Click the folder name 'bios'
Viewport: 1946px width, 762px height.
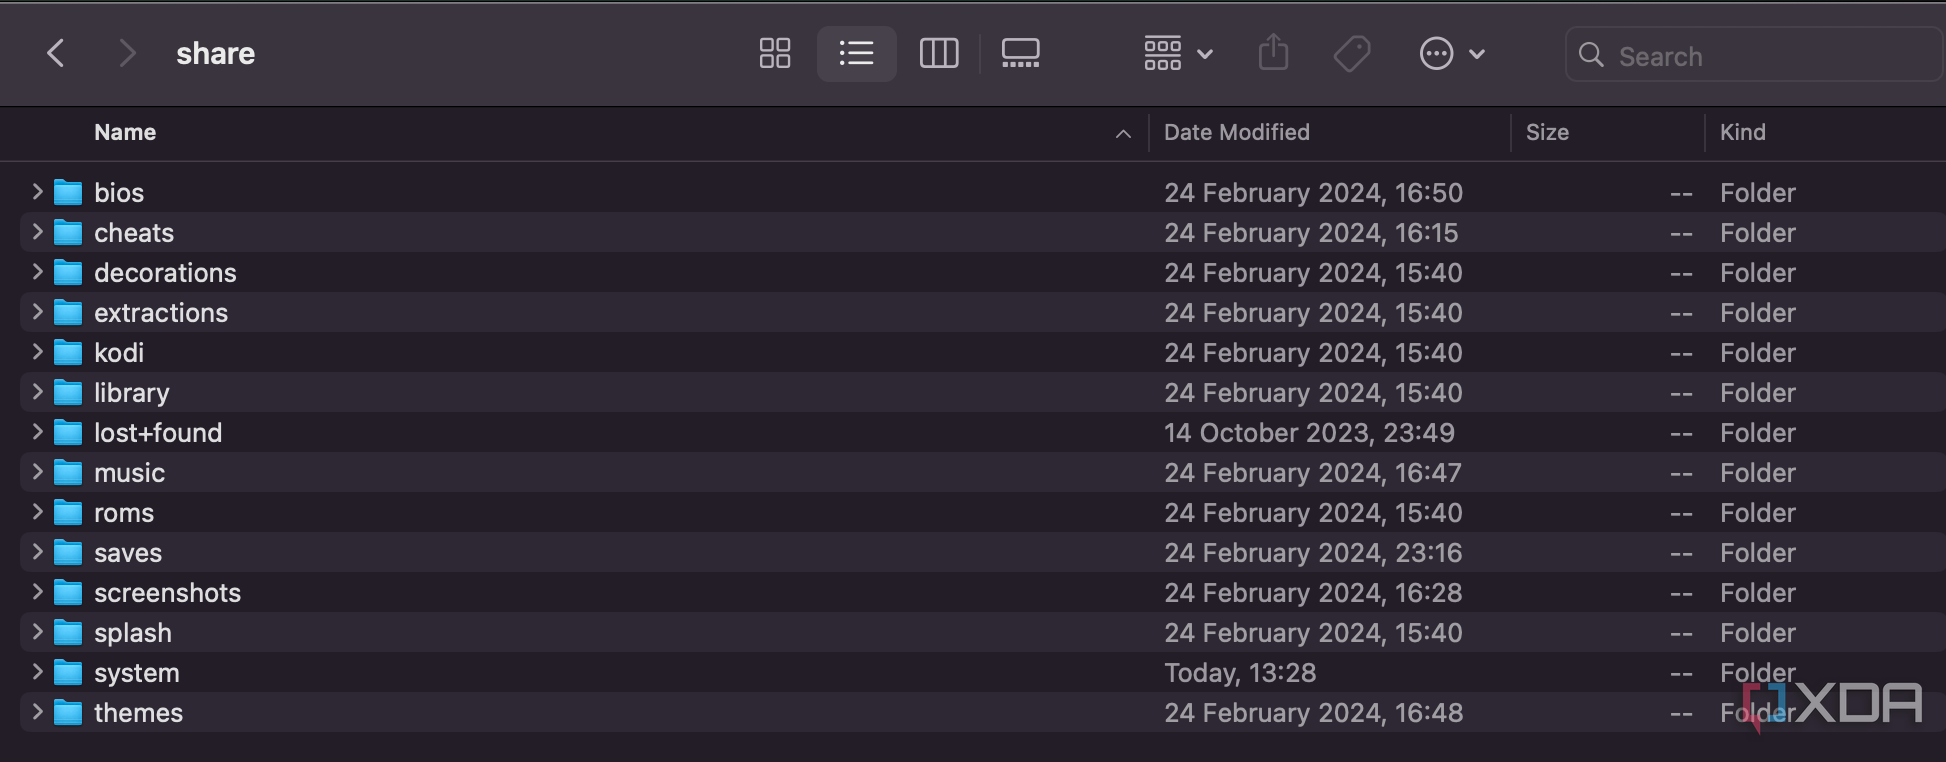coord(119,192)
